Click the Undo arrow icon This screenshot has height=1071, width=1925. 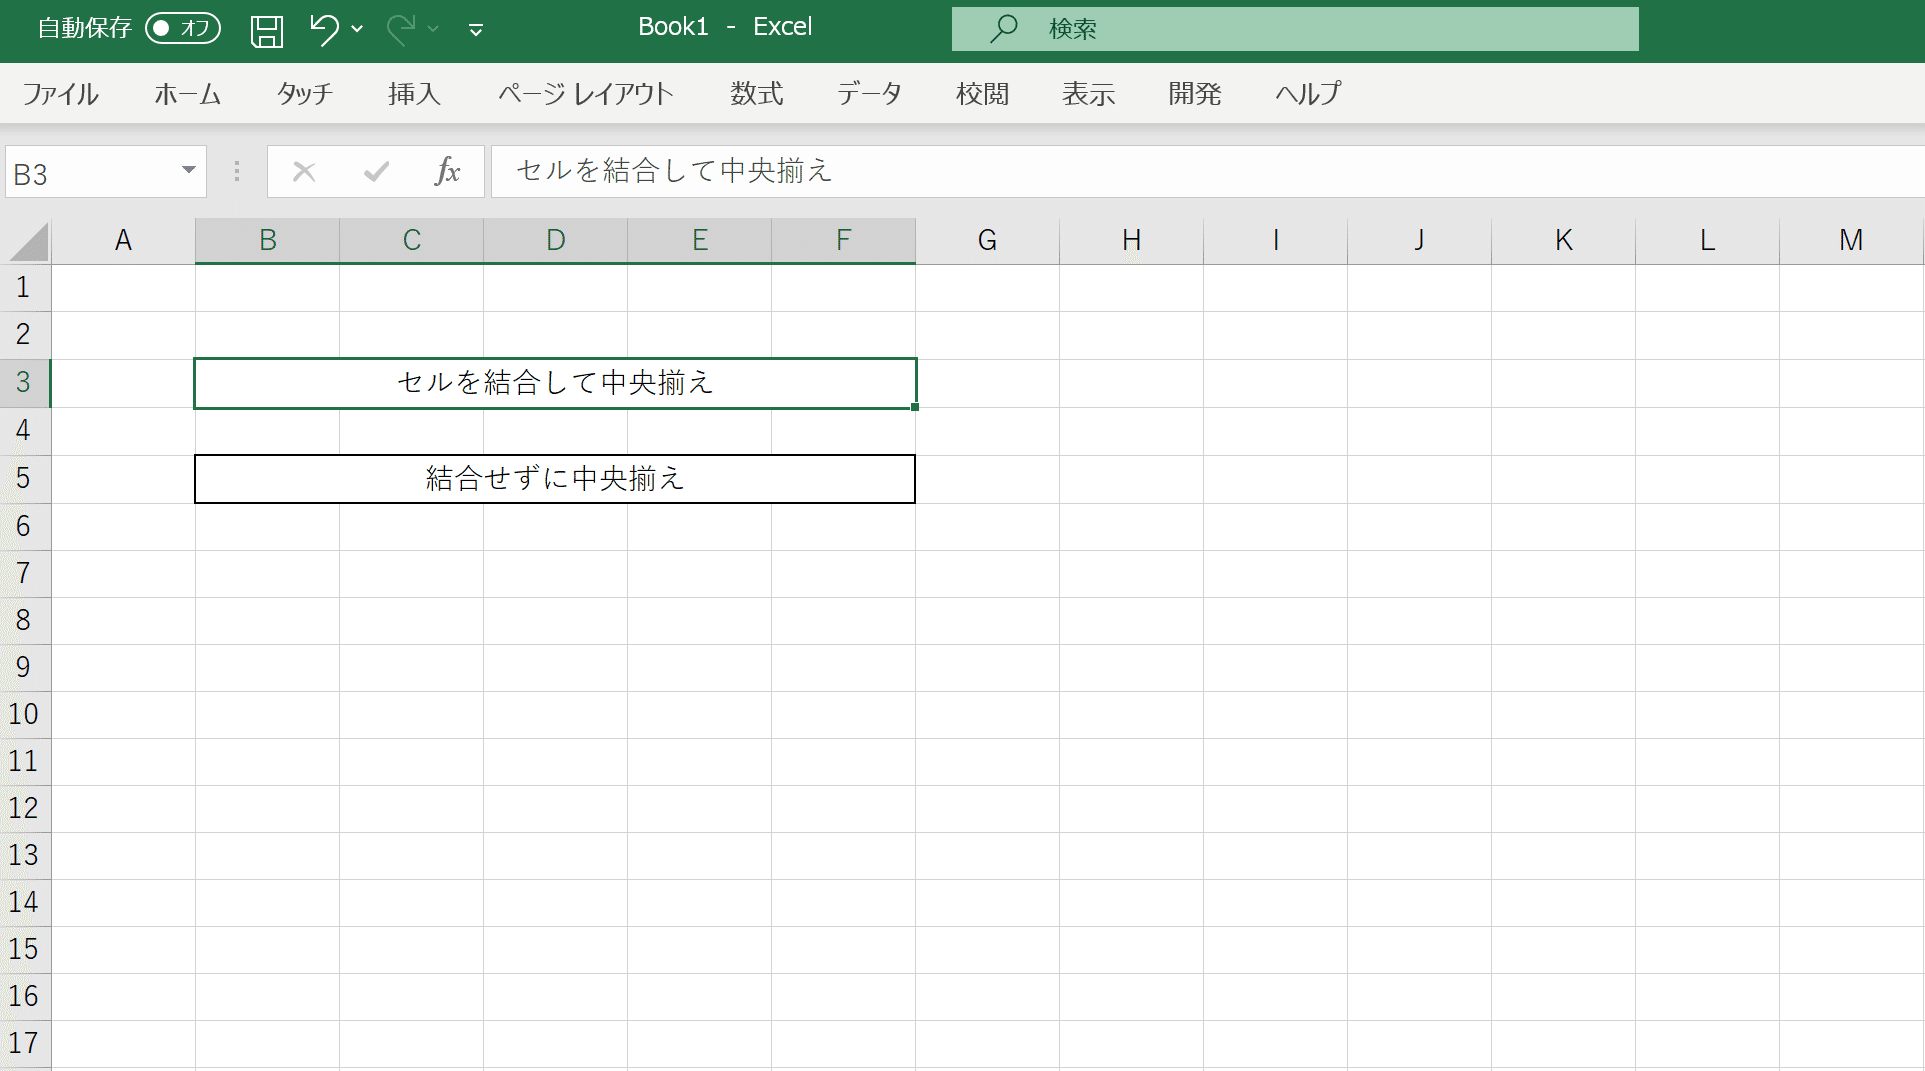(324, 29)
